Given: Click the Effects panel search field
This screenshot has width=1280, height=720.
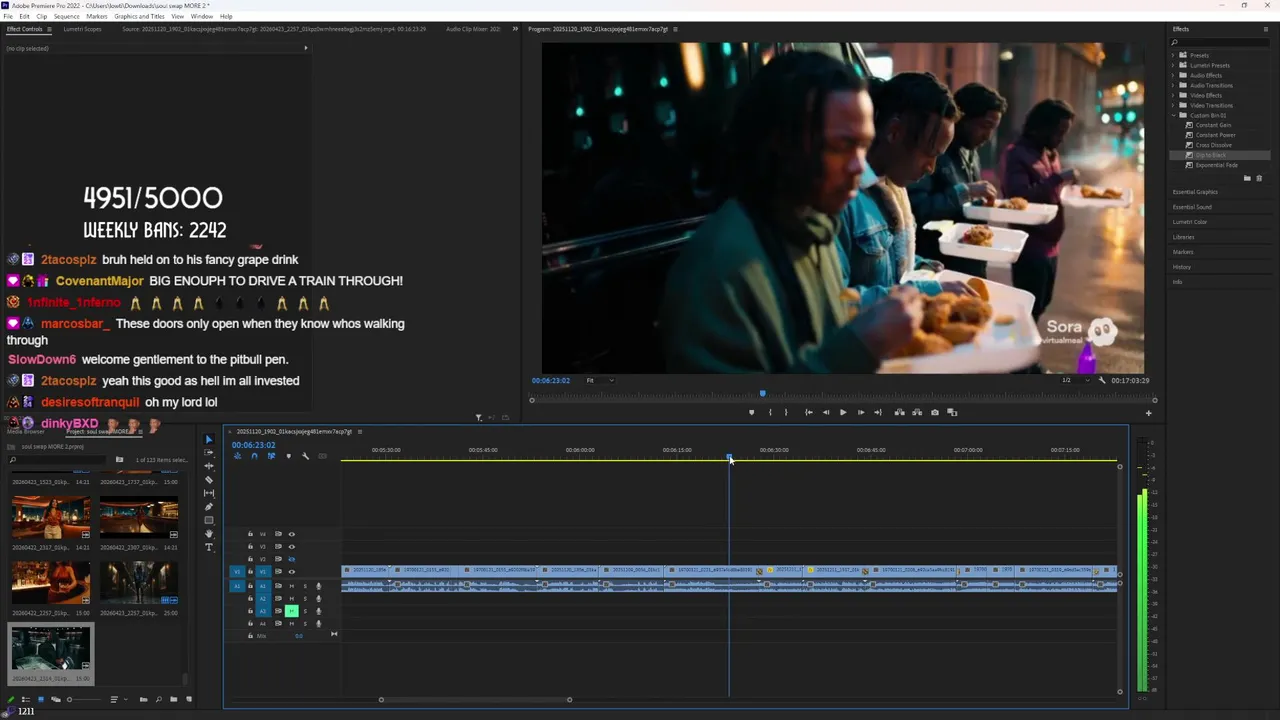Looking at the screenshot, I should pyautogui.click(x=1219, y=42).
